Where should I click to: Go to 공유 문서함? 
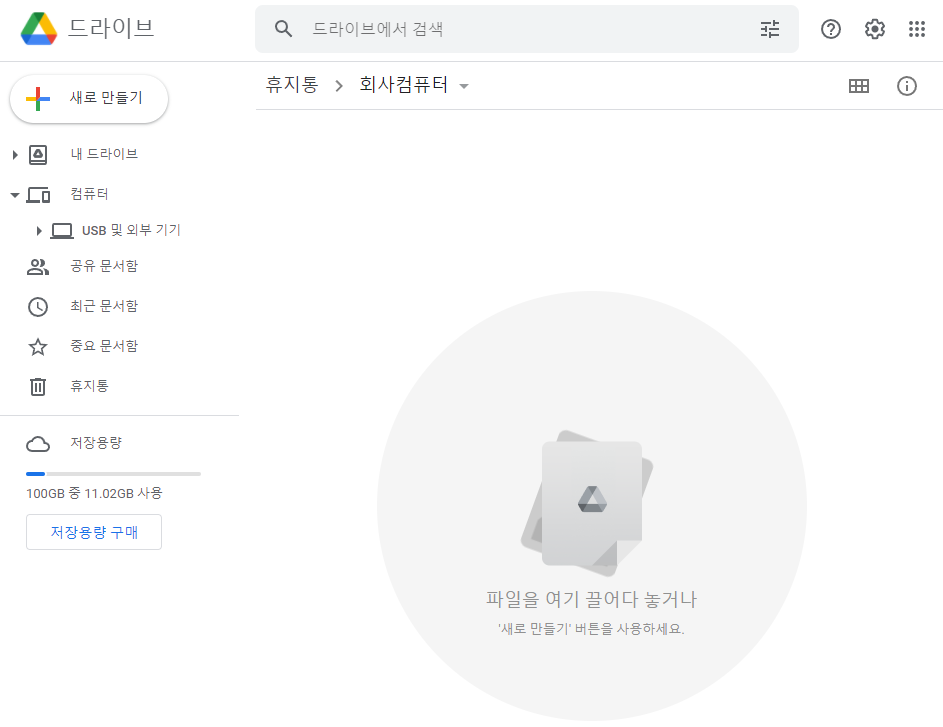point(104,266)
